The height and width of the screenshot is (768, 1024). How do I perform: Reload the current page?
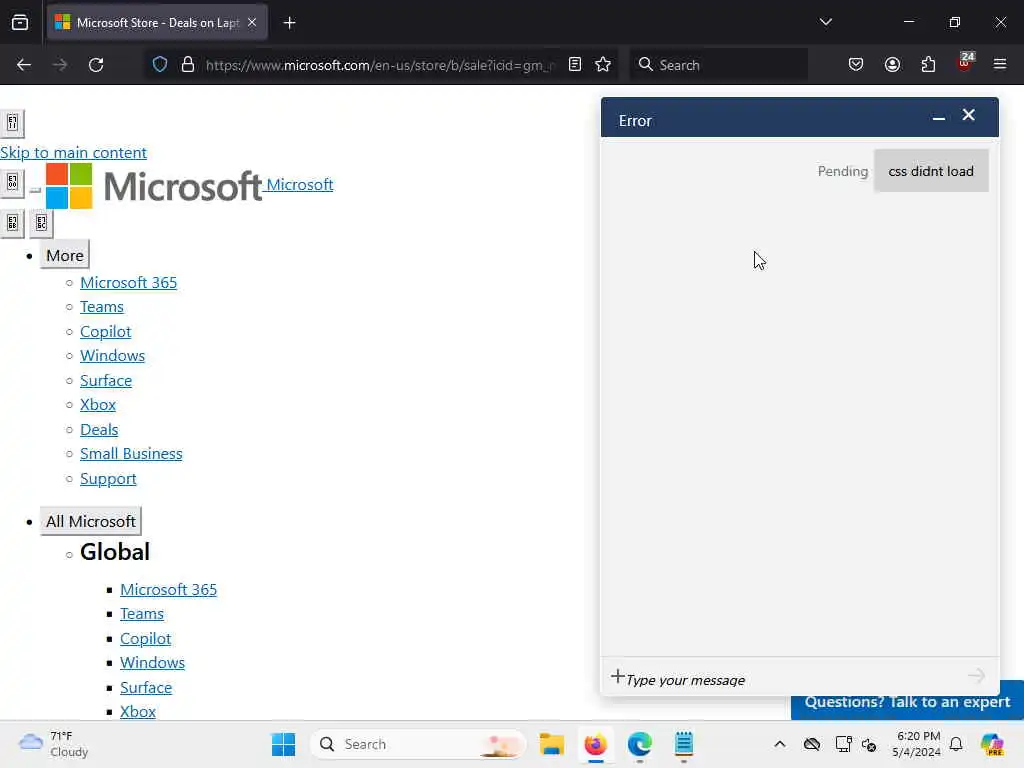[96, 65]
